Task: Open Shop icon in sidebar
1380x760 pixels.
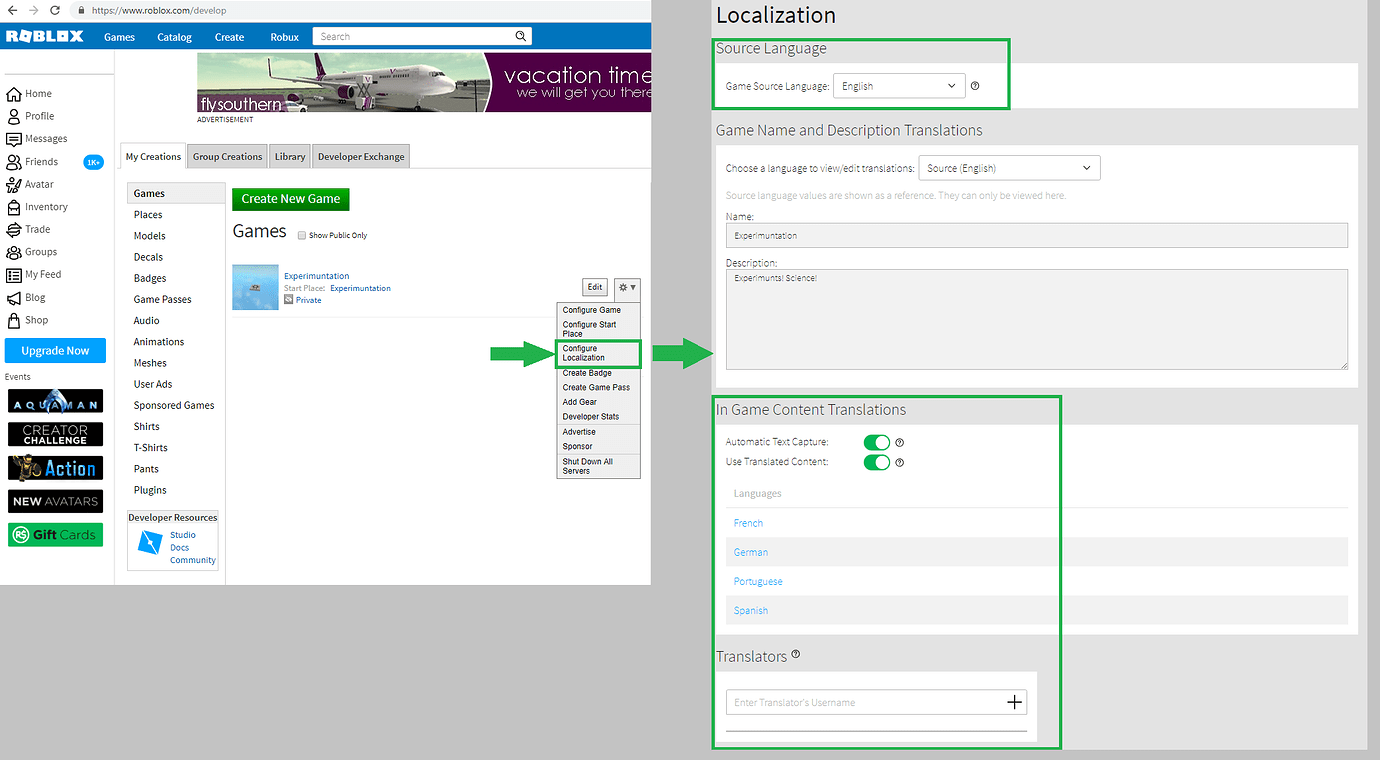Action: [14, 320]
